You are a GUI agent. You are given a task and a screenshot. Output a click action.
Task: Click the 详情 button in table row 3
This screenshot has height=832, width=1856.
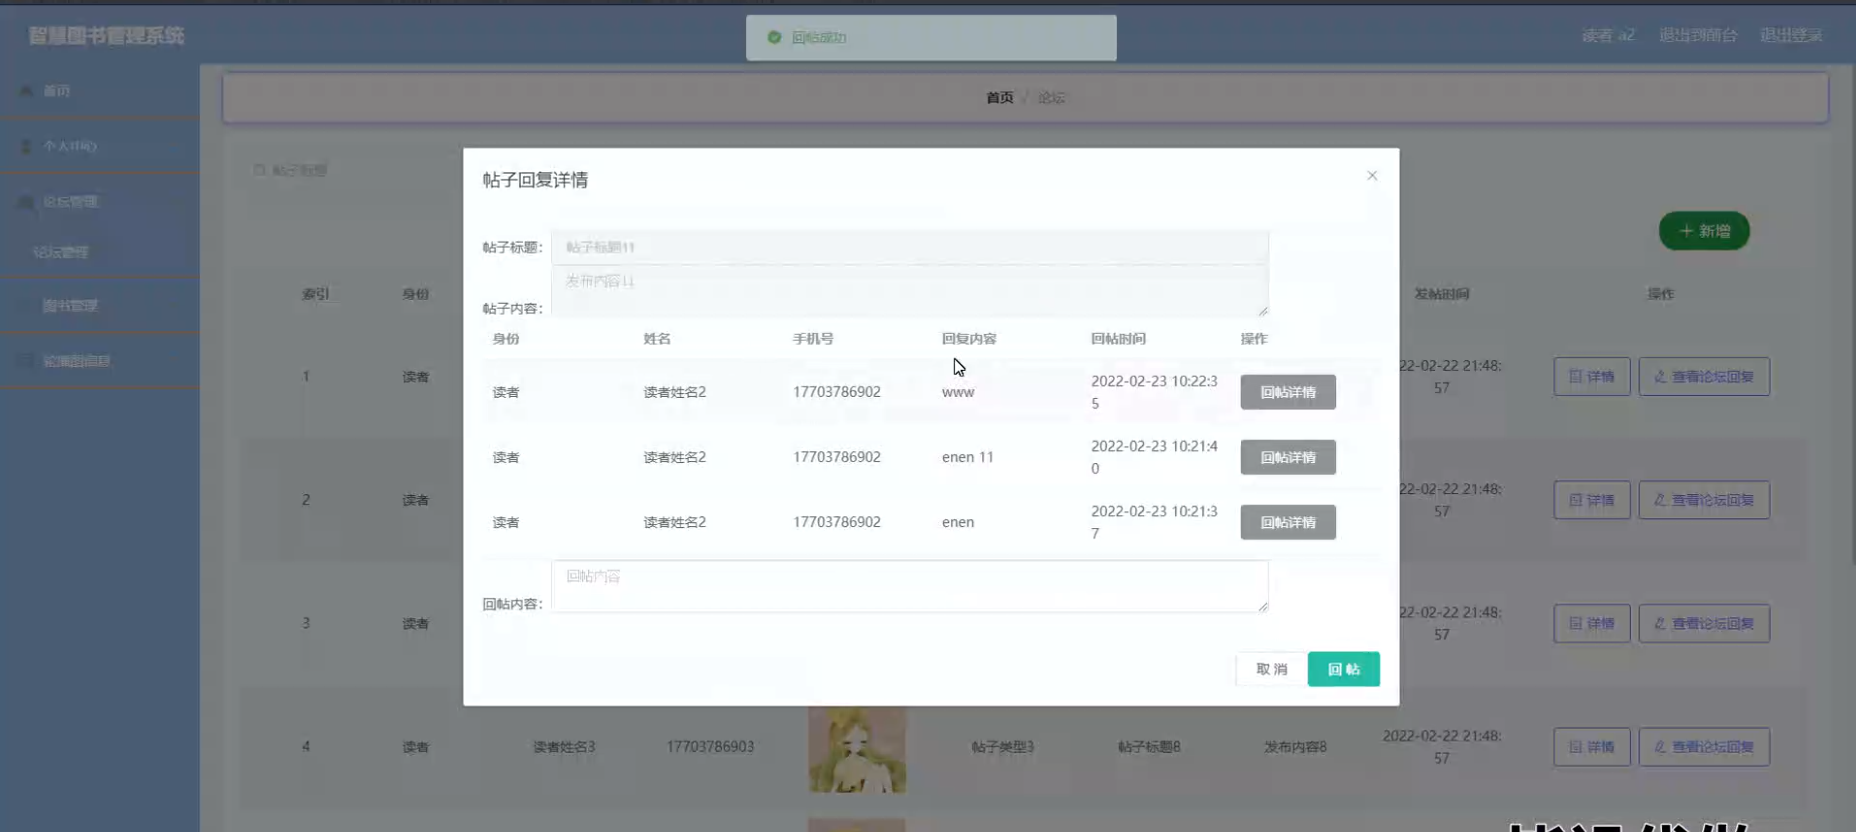[x=1592, y=623]
